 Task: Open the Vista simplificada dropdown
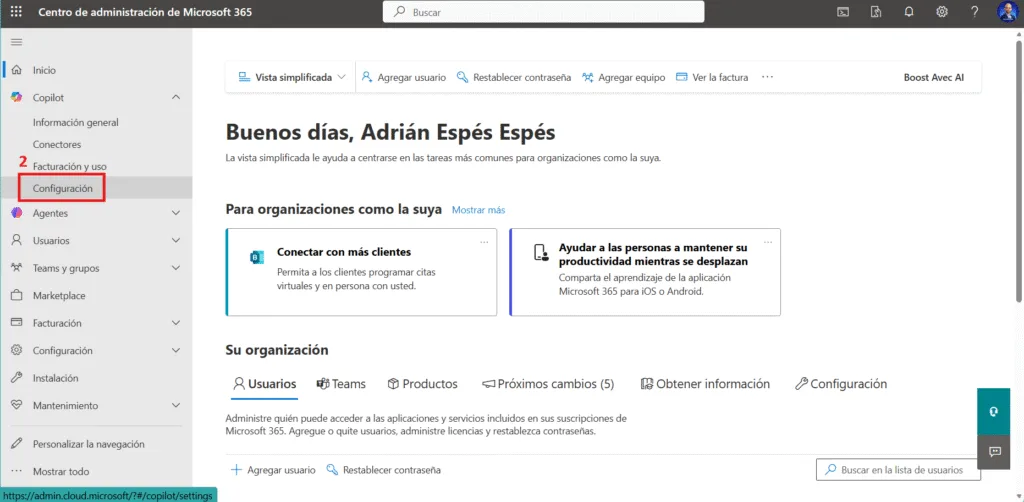291,77
